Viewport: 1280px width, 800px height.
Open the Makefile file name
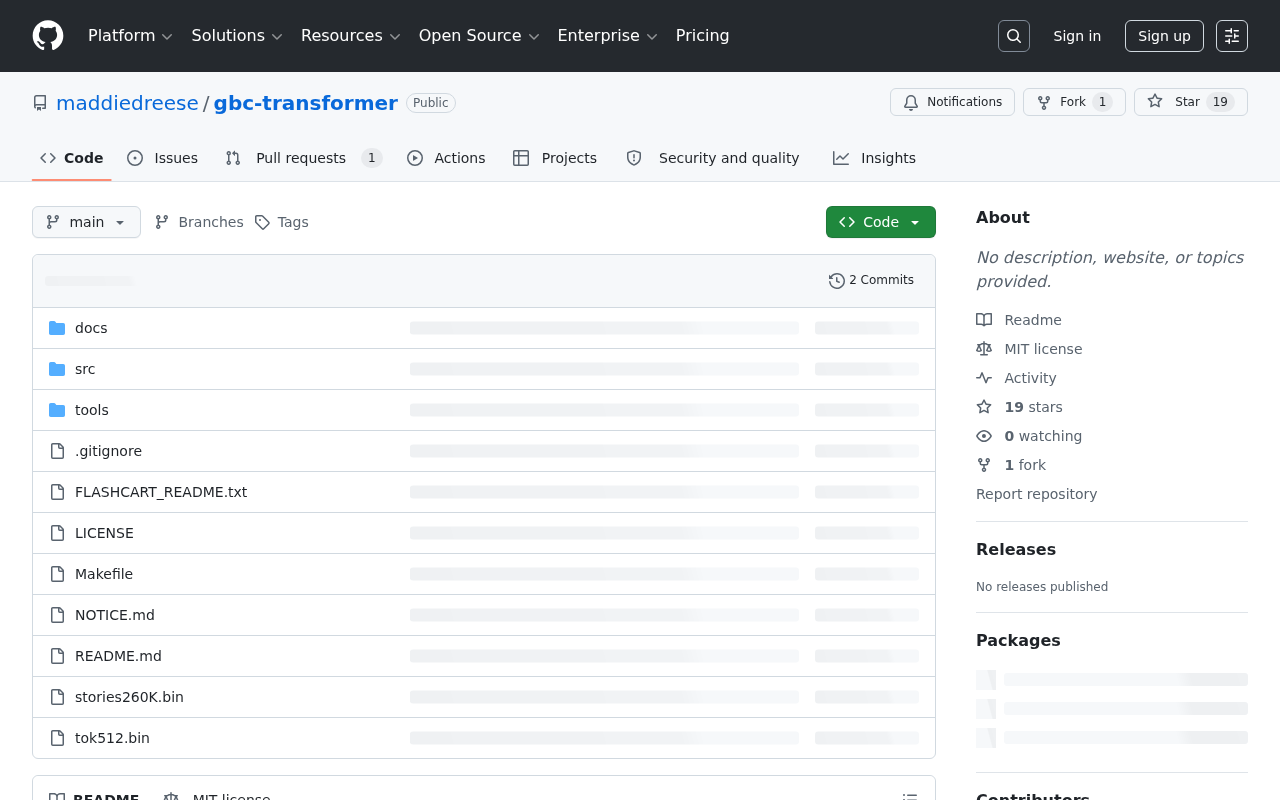[104, 574]
